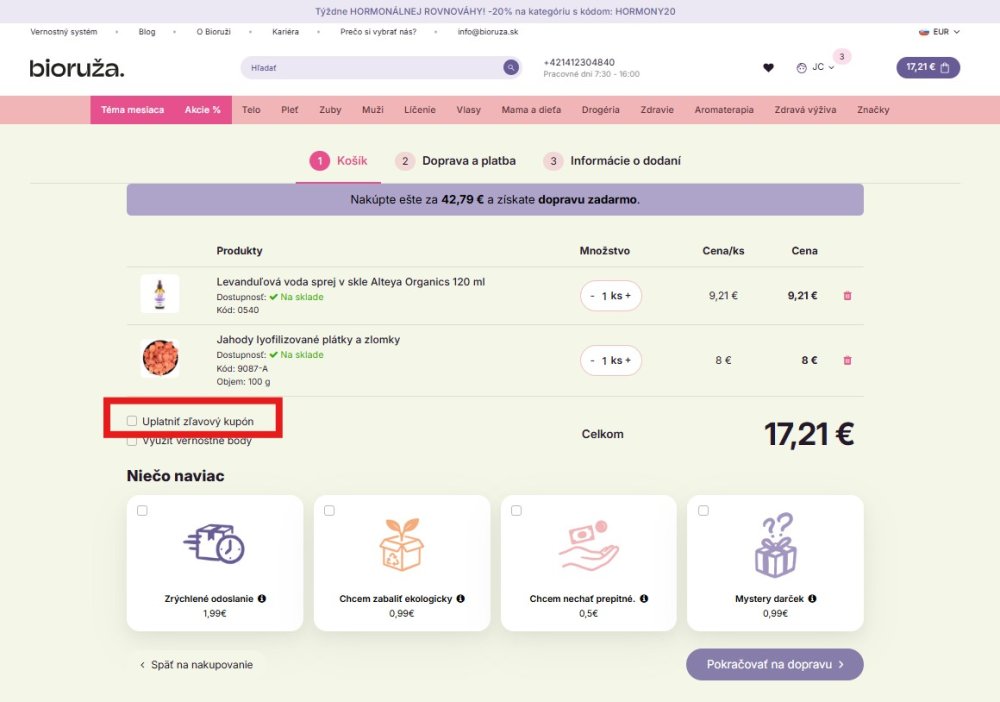1000x702 pixels.
Task: Remove Jahody lyofilizované using trash icon
Action: point(848,360)
